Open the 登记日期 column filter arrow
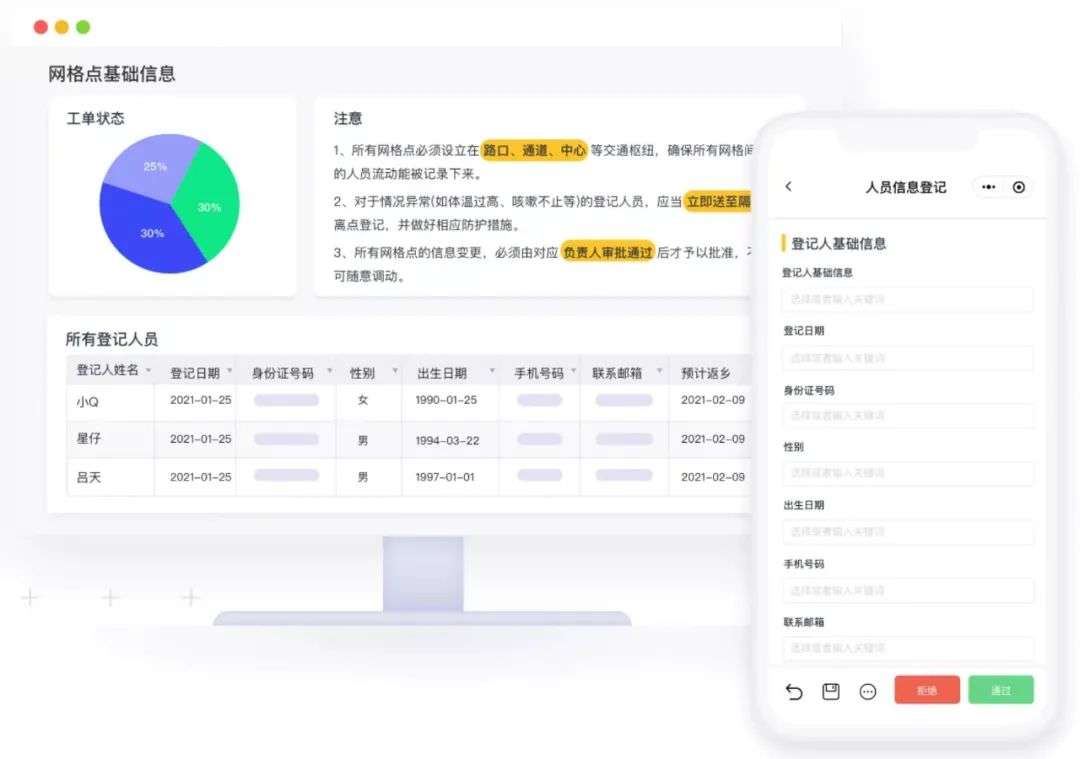Image resolution: width=1080 pixels, height=759 pixels. (x=229, y=371)
